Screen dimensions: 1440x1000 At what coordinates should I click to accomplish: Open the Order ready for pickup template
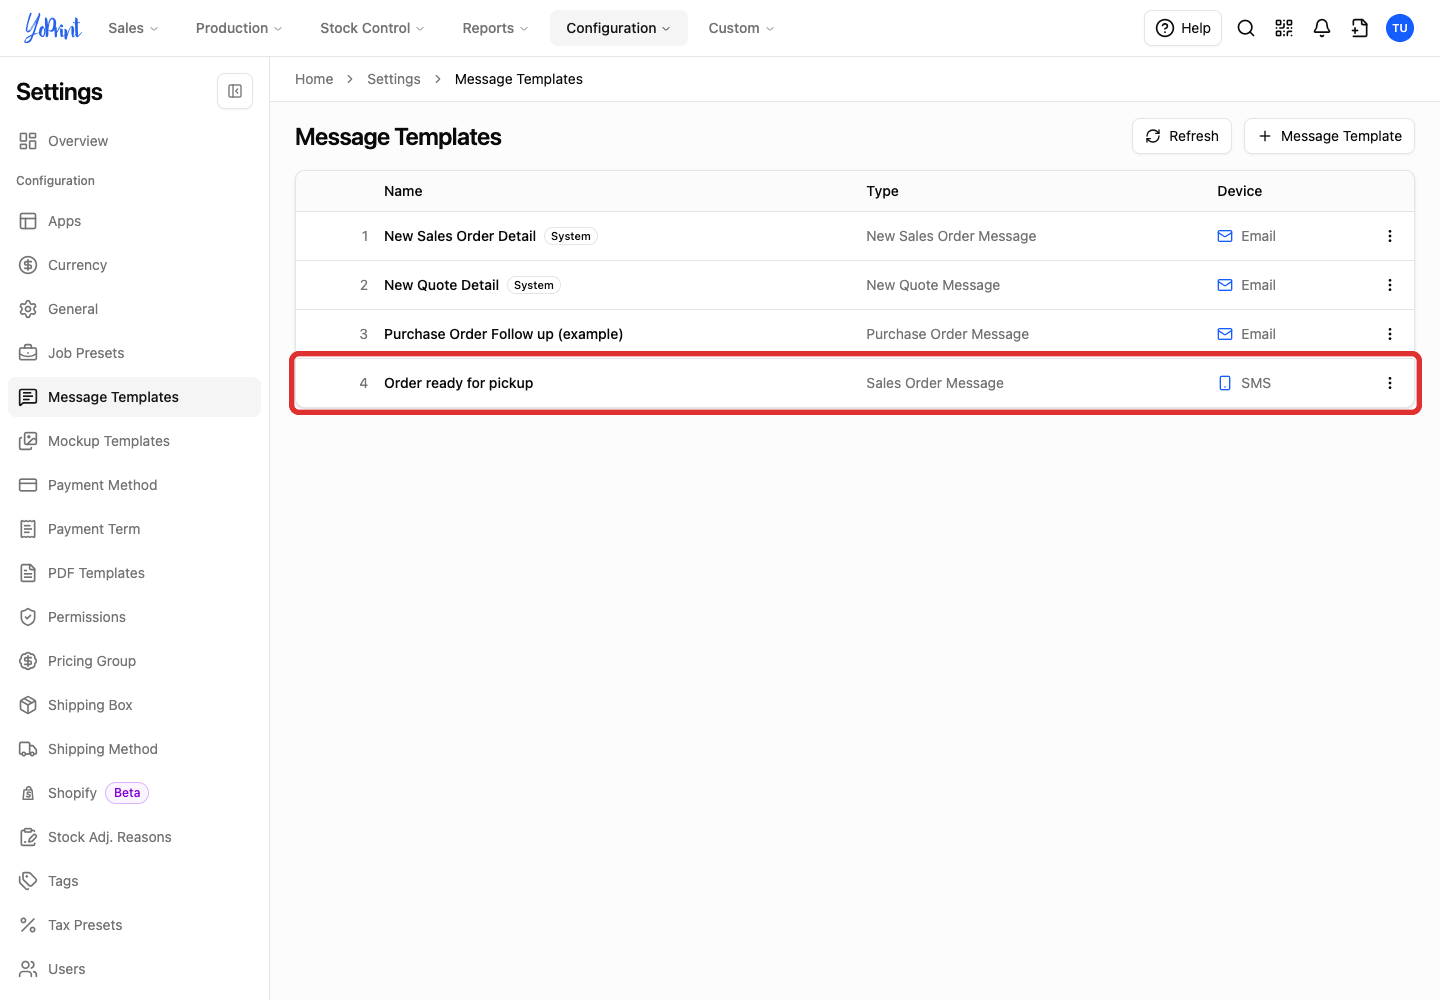[x=458, y=383]
